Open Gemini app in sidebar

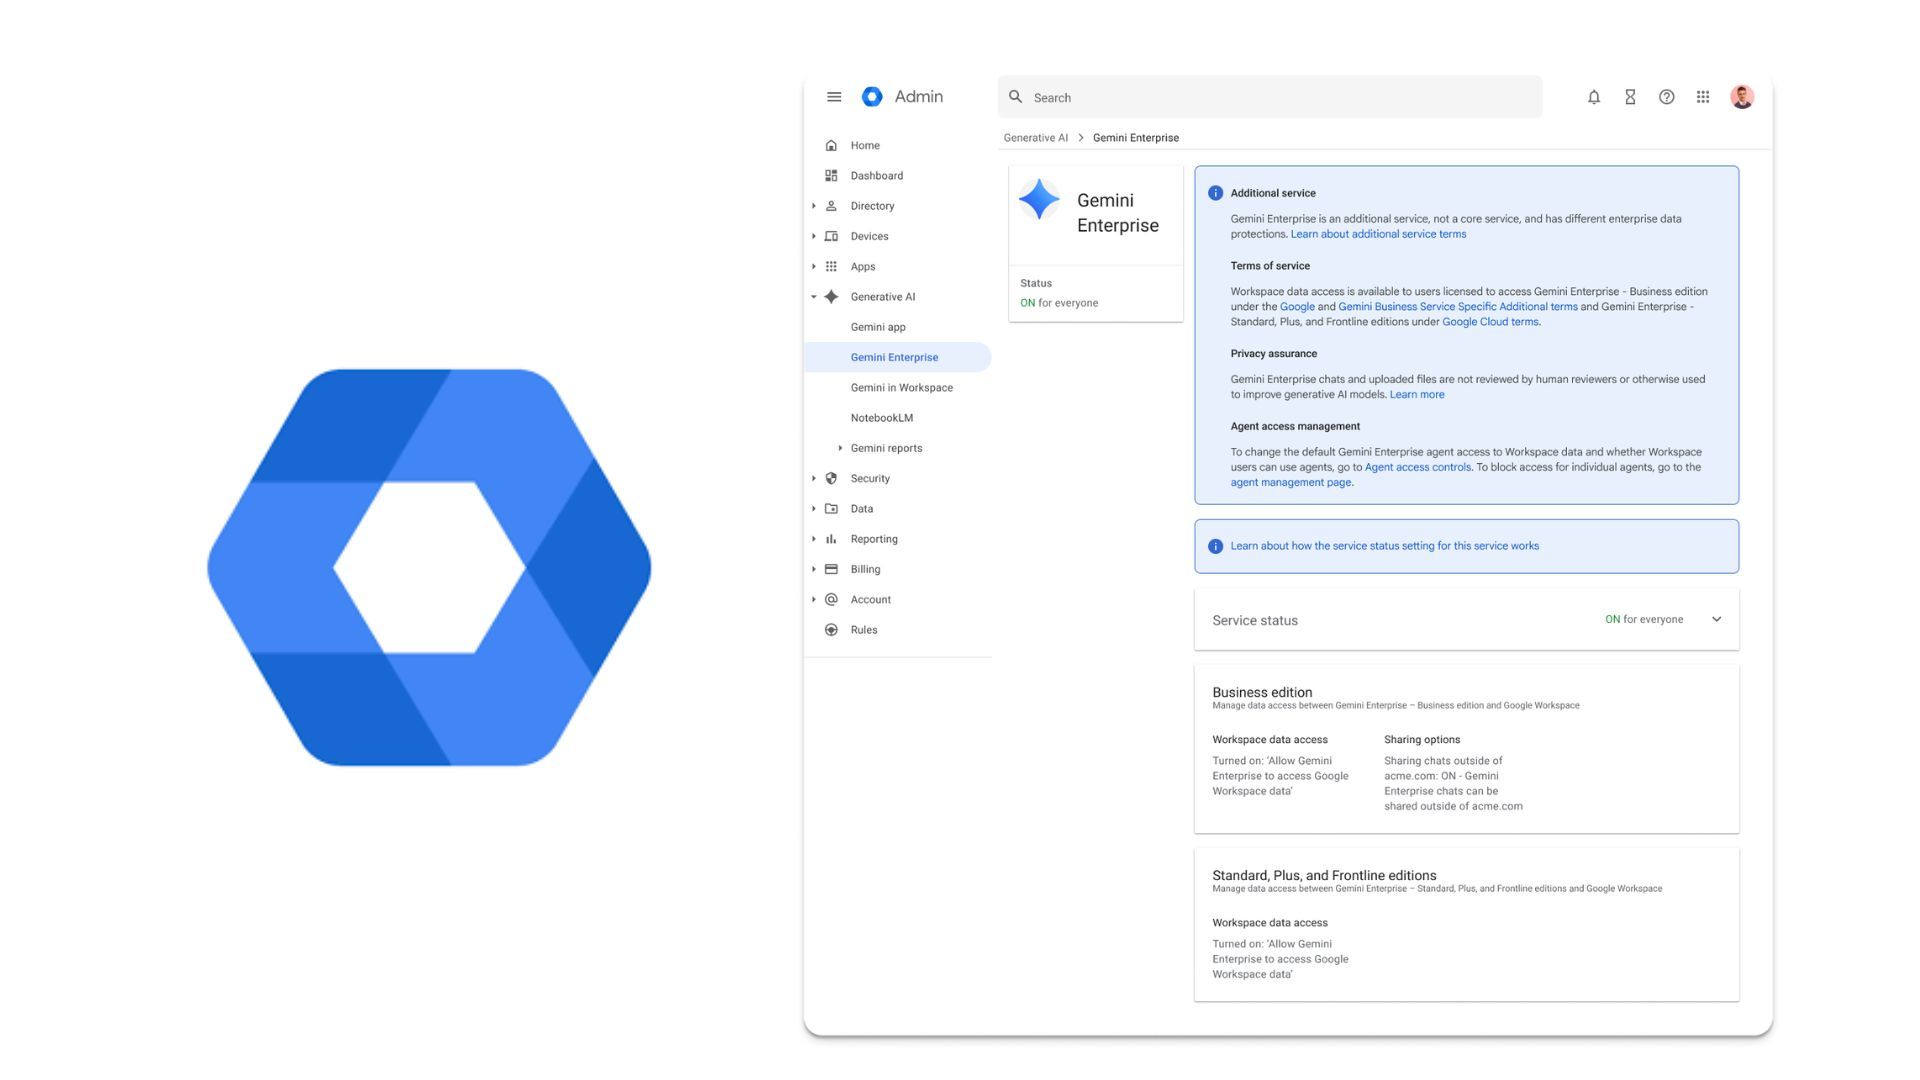878,327
